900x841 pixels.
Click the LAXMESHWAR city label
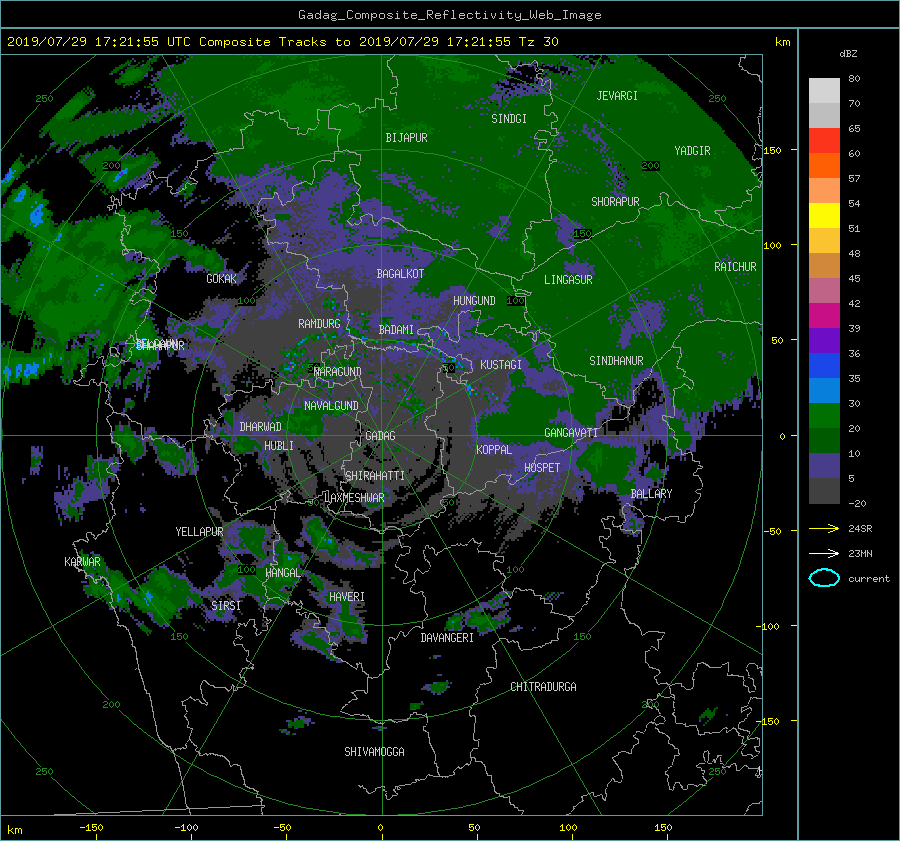[354, 498]
